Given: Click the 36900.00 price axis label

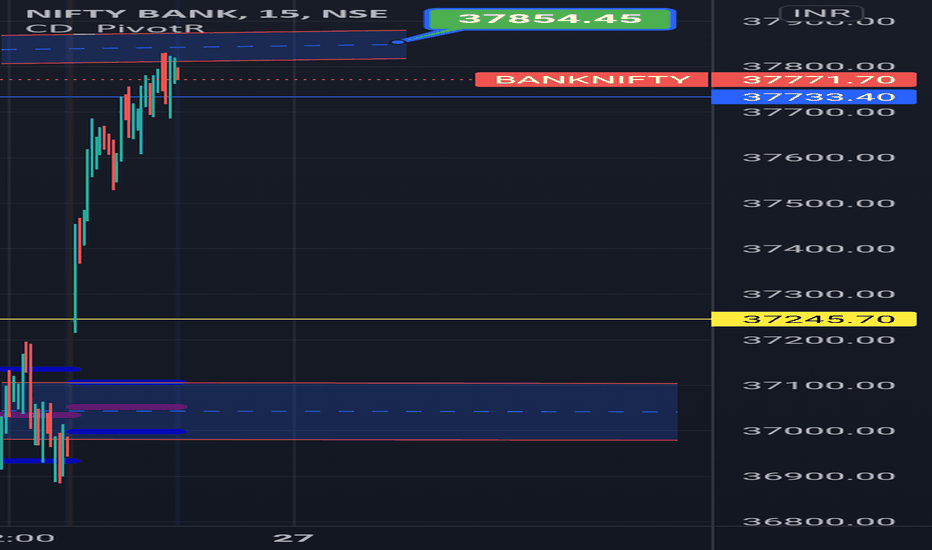Looking at the screenshot, I should point(818,476).
